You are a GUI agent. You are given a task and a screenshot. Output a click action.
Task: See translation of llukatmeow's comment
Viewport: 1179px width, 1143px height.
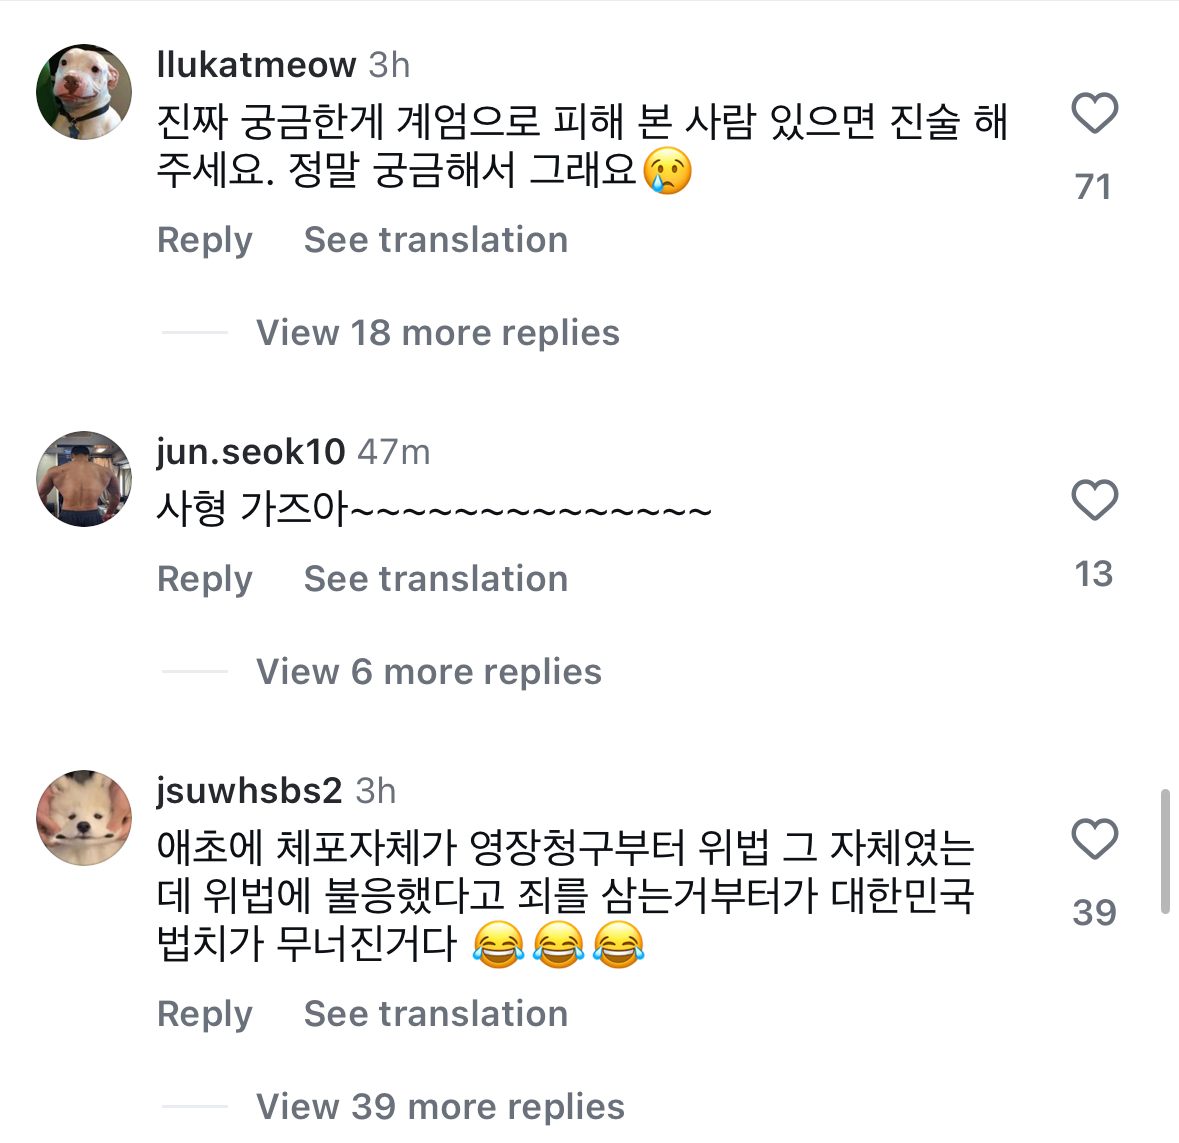[436, 240]
